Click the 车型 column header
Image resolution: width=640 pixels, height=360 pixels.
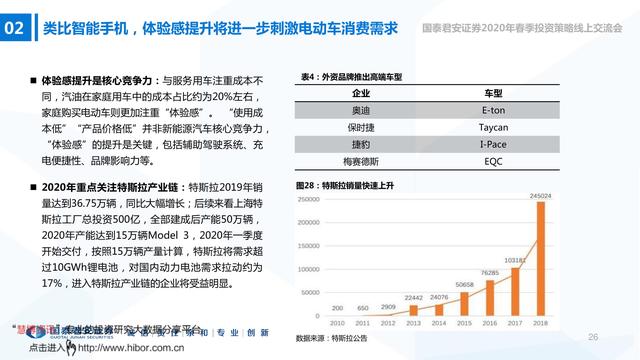[x=493, y=93]
